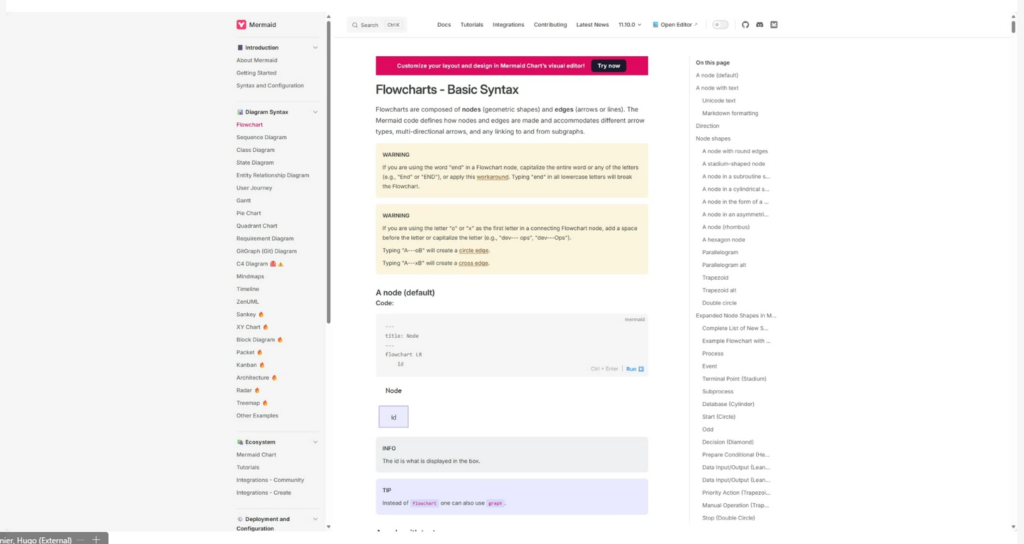Click the Mermaid Chart icon in header

click(774, 25)
